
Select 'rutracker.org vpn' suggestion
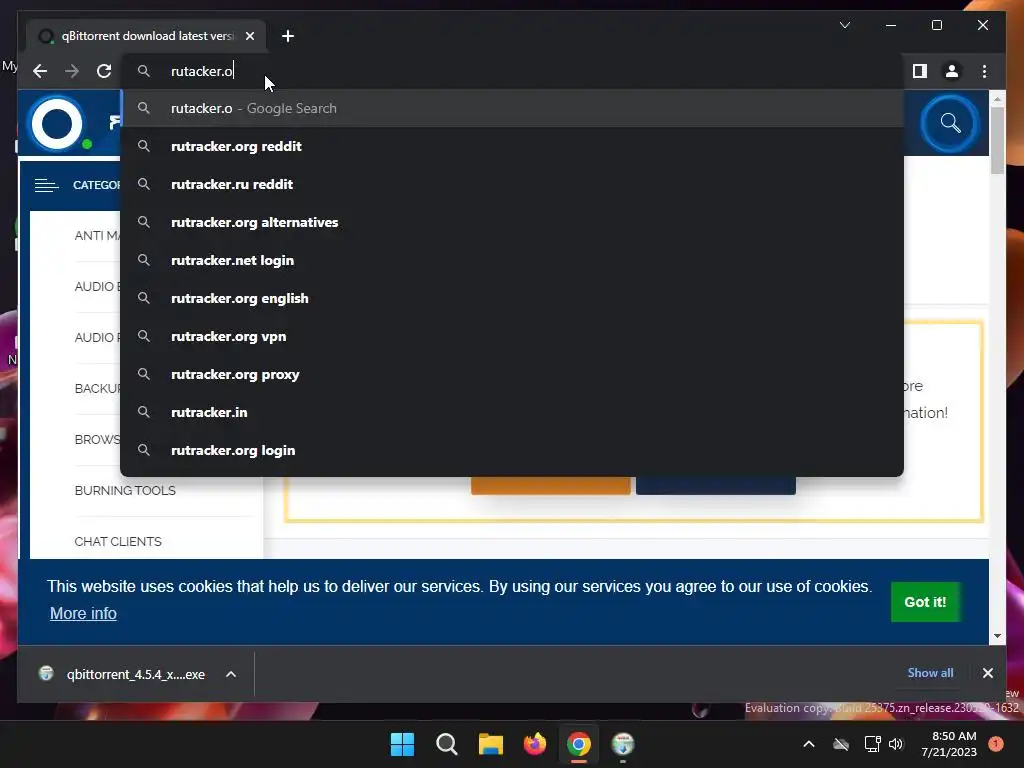(x=512, y=336)
